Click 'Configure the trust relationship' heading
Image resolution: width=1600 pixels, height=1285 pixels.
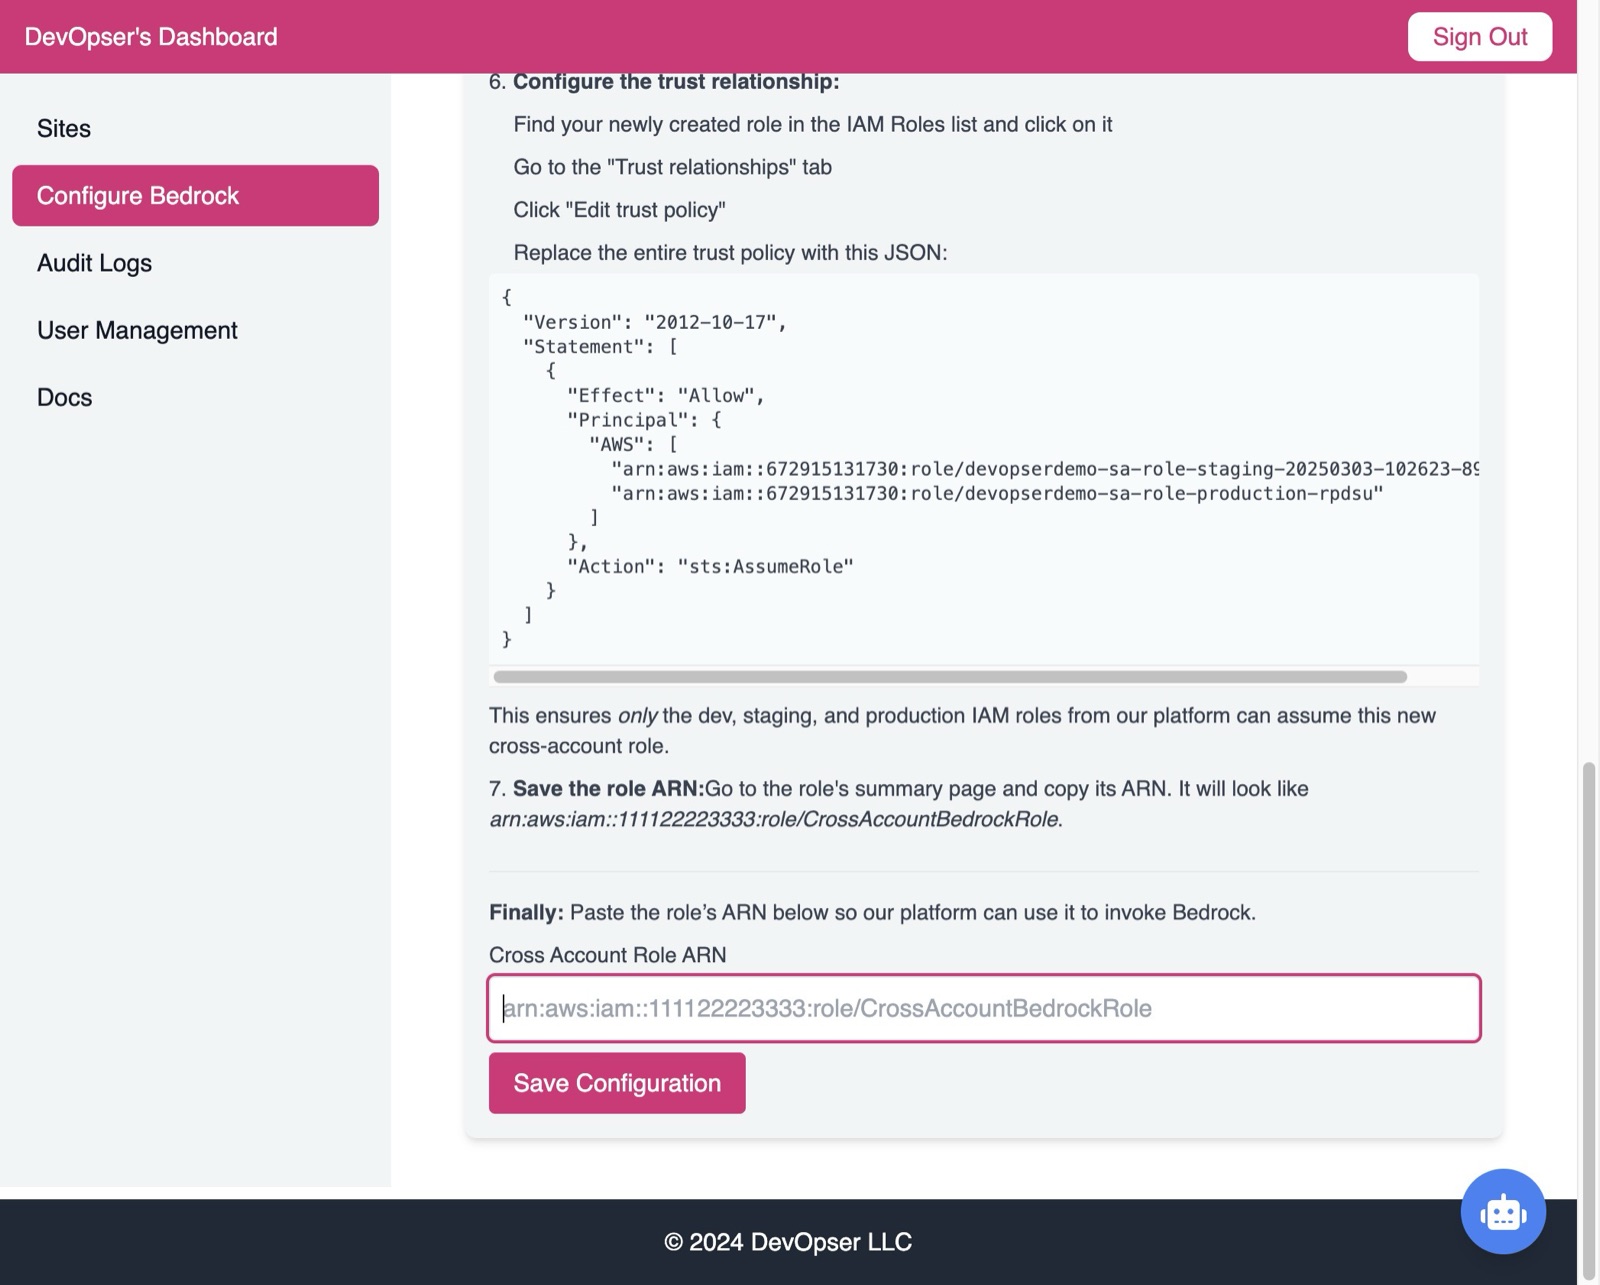[x=676, y=82]
